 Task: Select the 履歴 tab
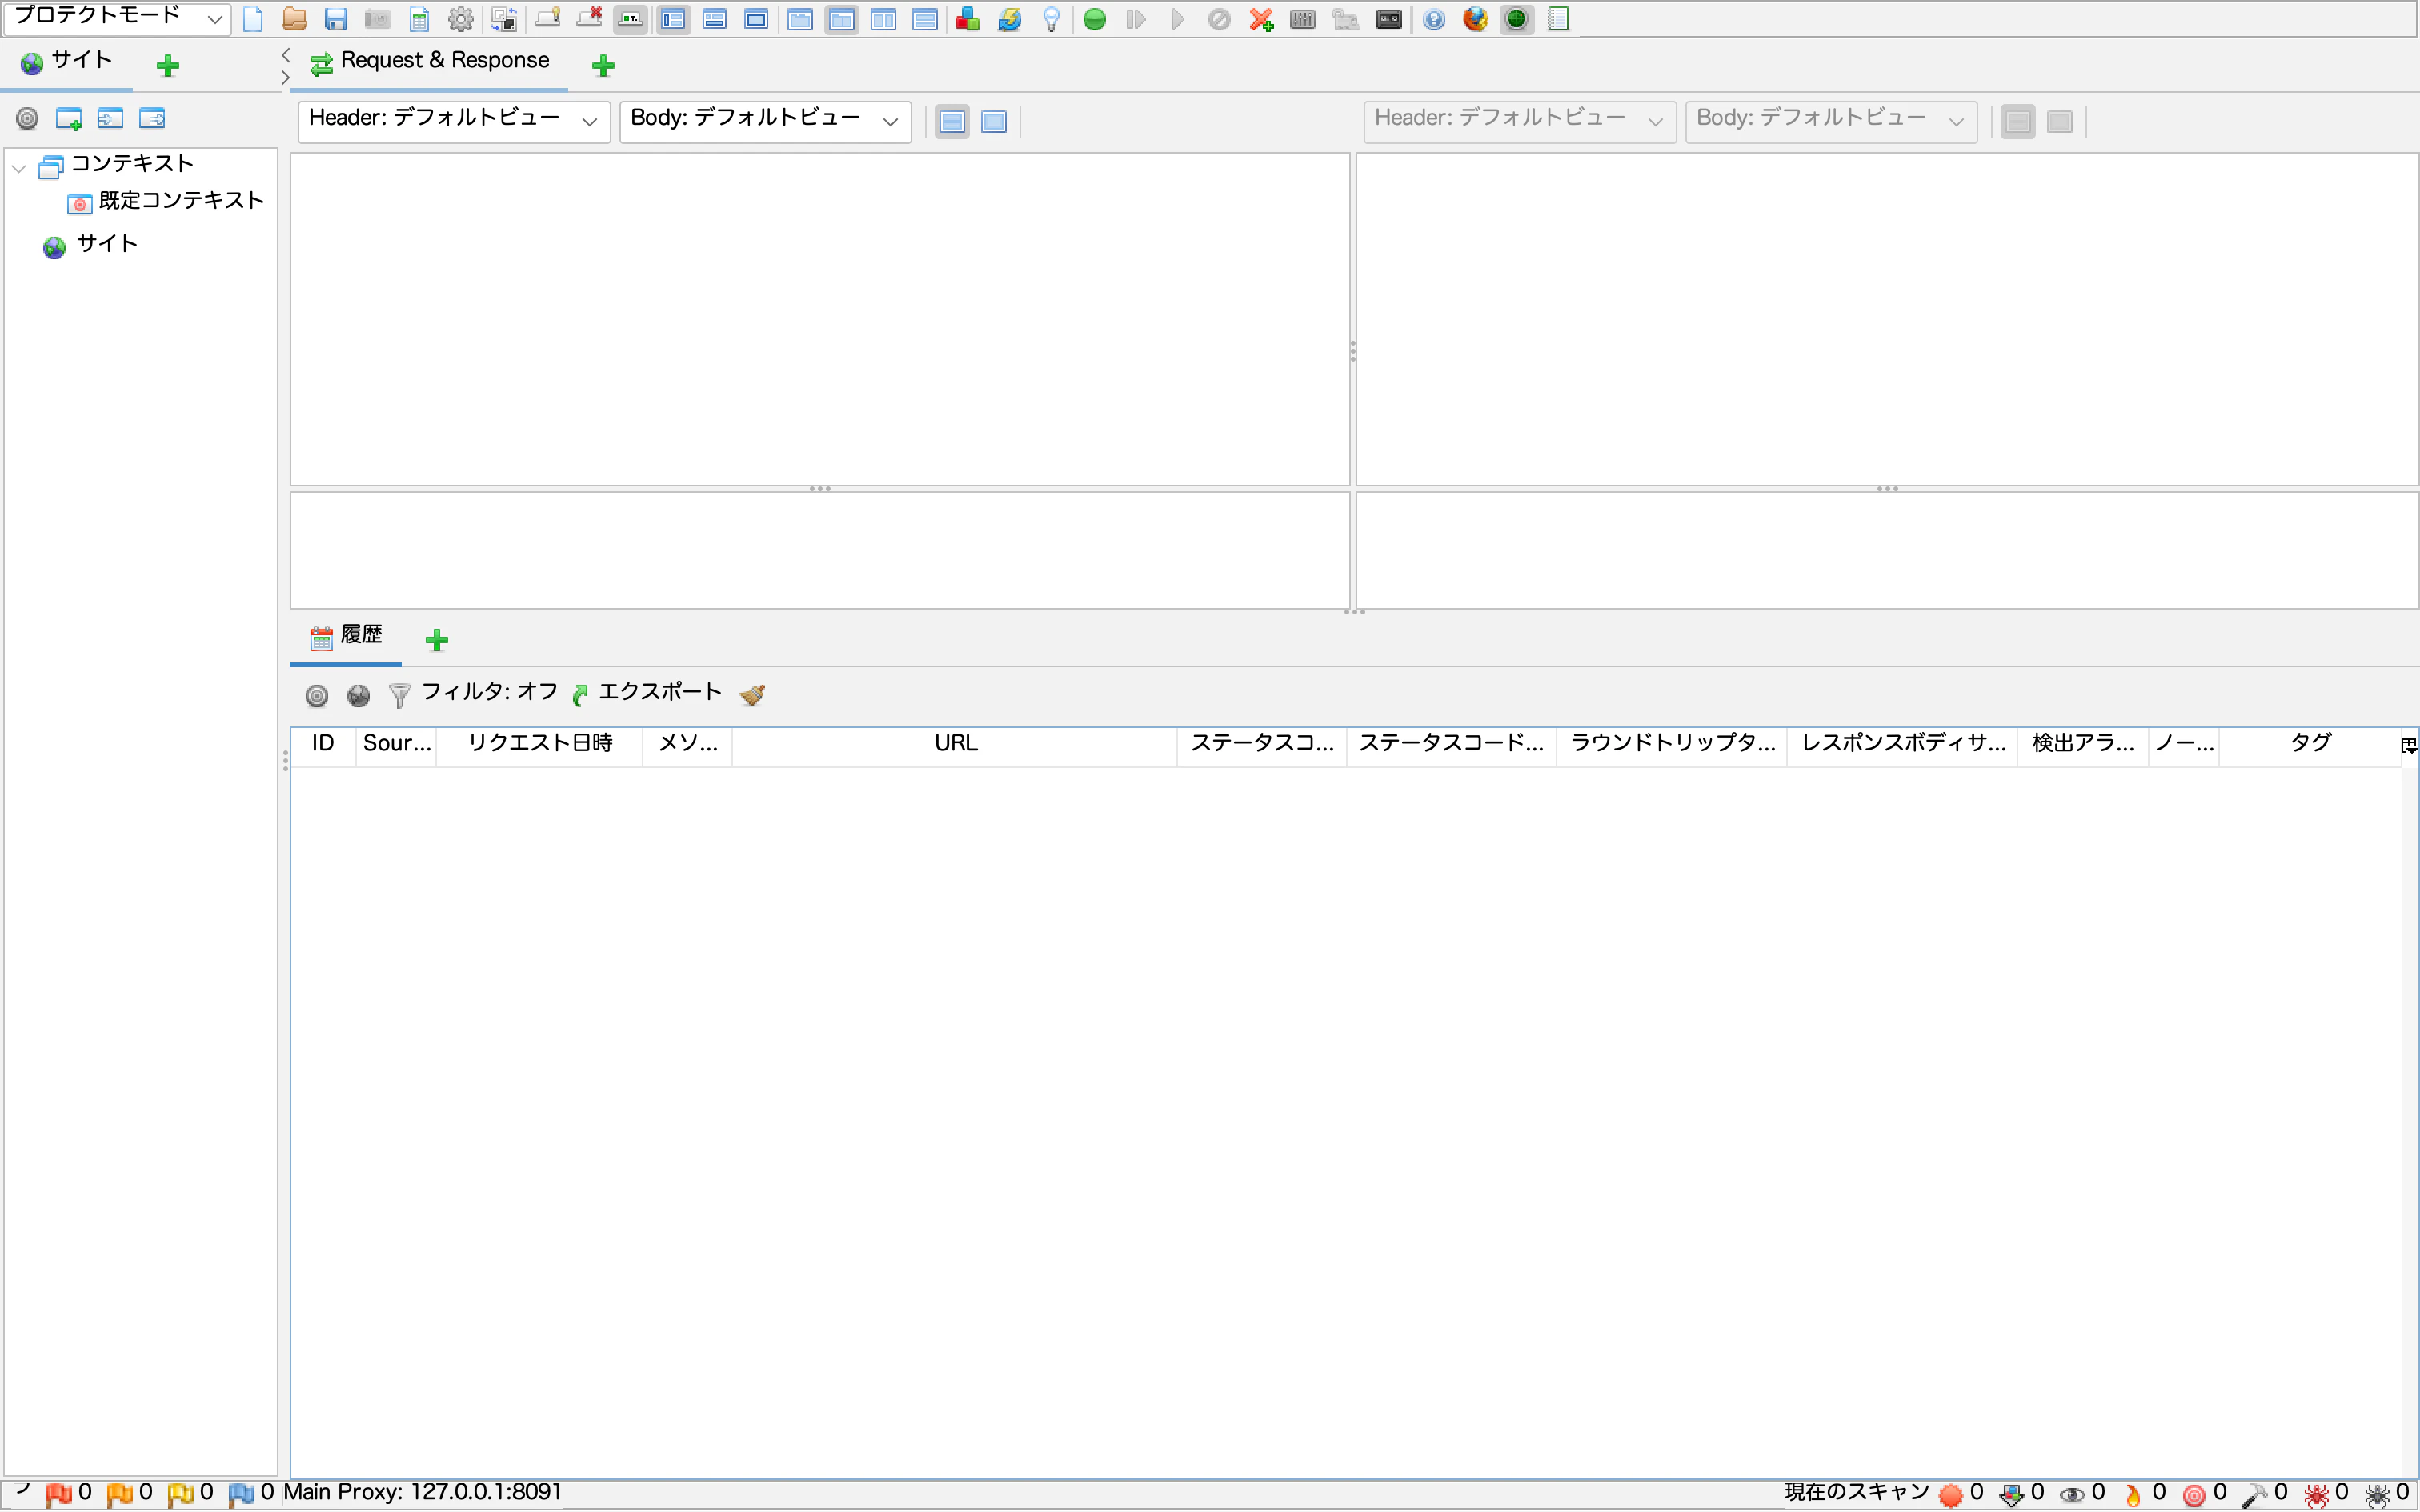click(x=346, y=636)
